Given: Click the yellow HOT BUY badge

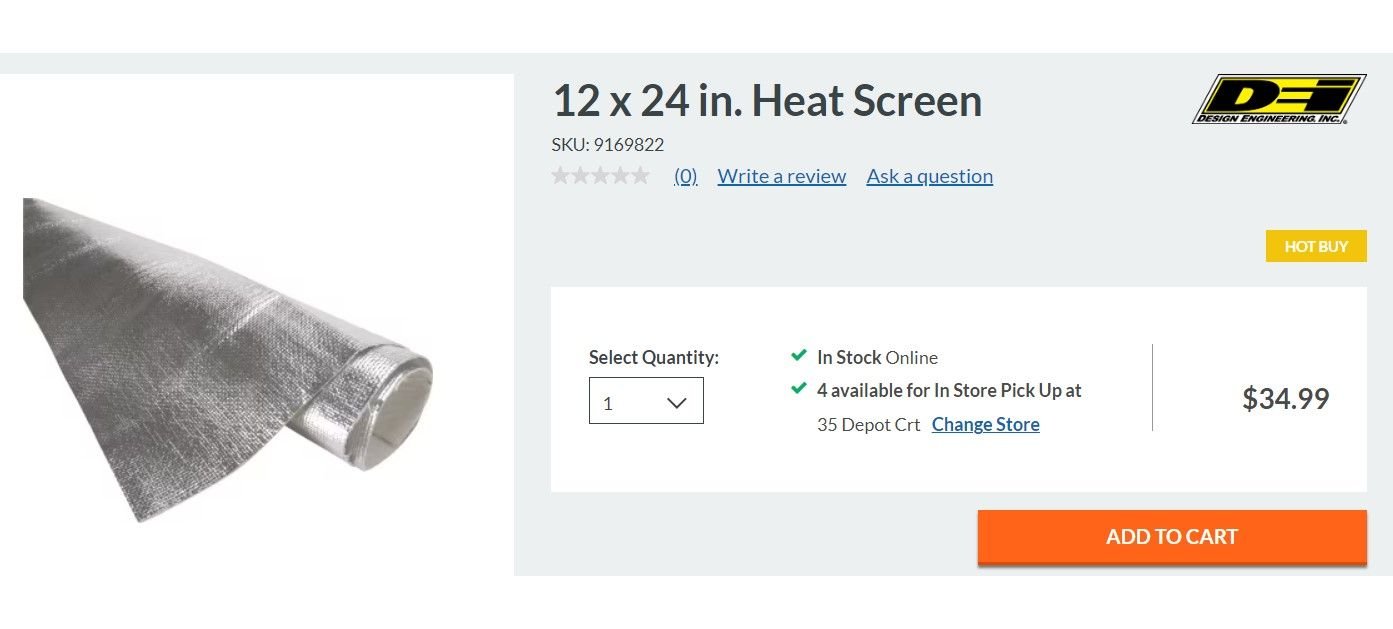Looking at the screenshot, I should tap(1315, 246).
